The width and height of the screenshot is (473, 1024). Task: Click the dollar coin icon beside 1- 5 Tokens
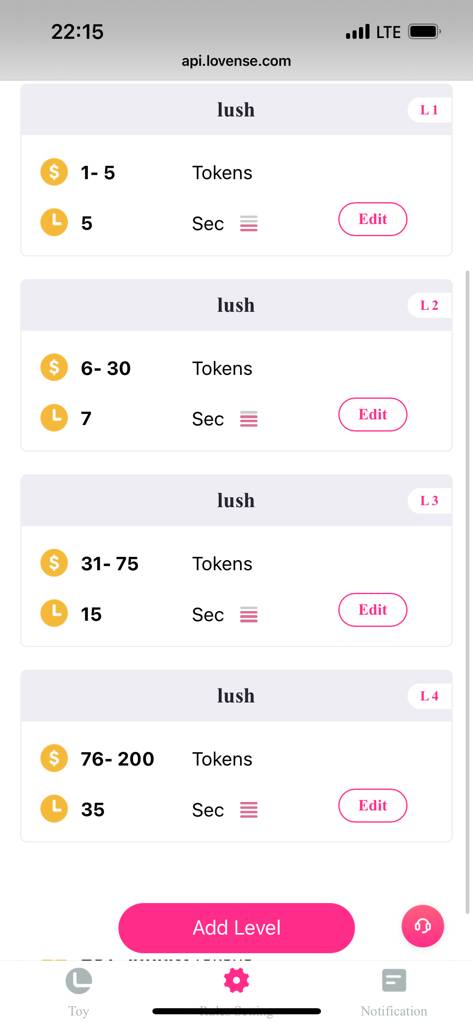pos(54,172)
